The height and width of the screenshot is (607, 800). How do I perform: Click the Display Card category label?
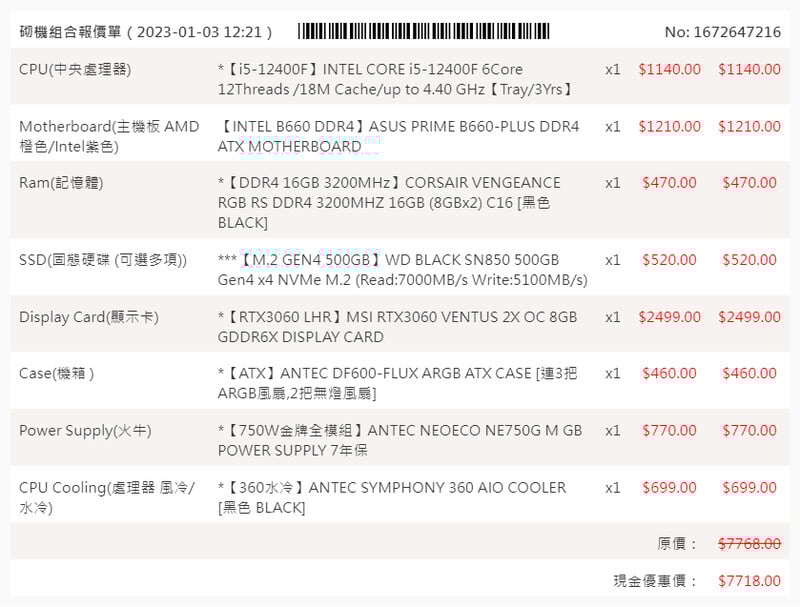click(x=89, y=317)
